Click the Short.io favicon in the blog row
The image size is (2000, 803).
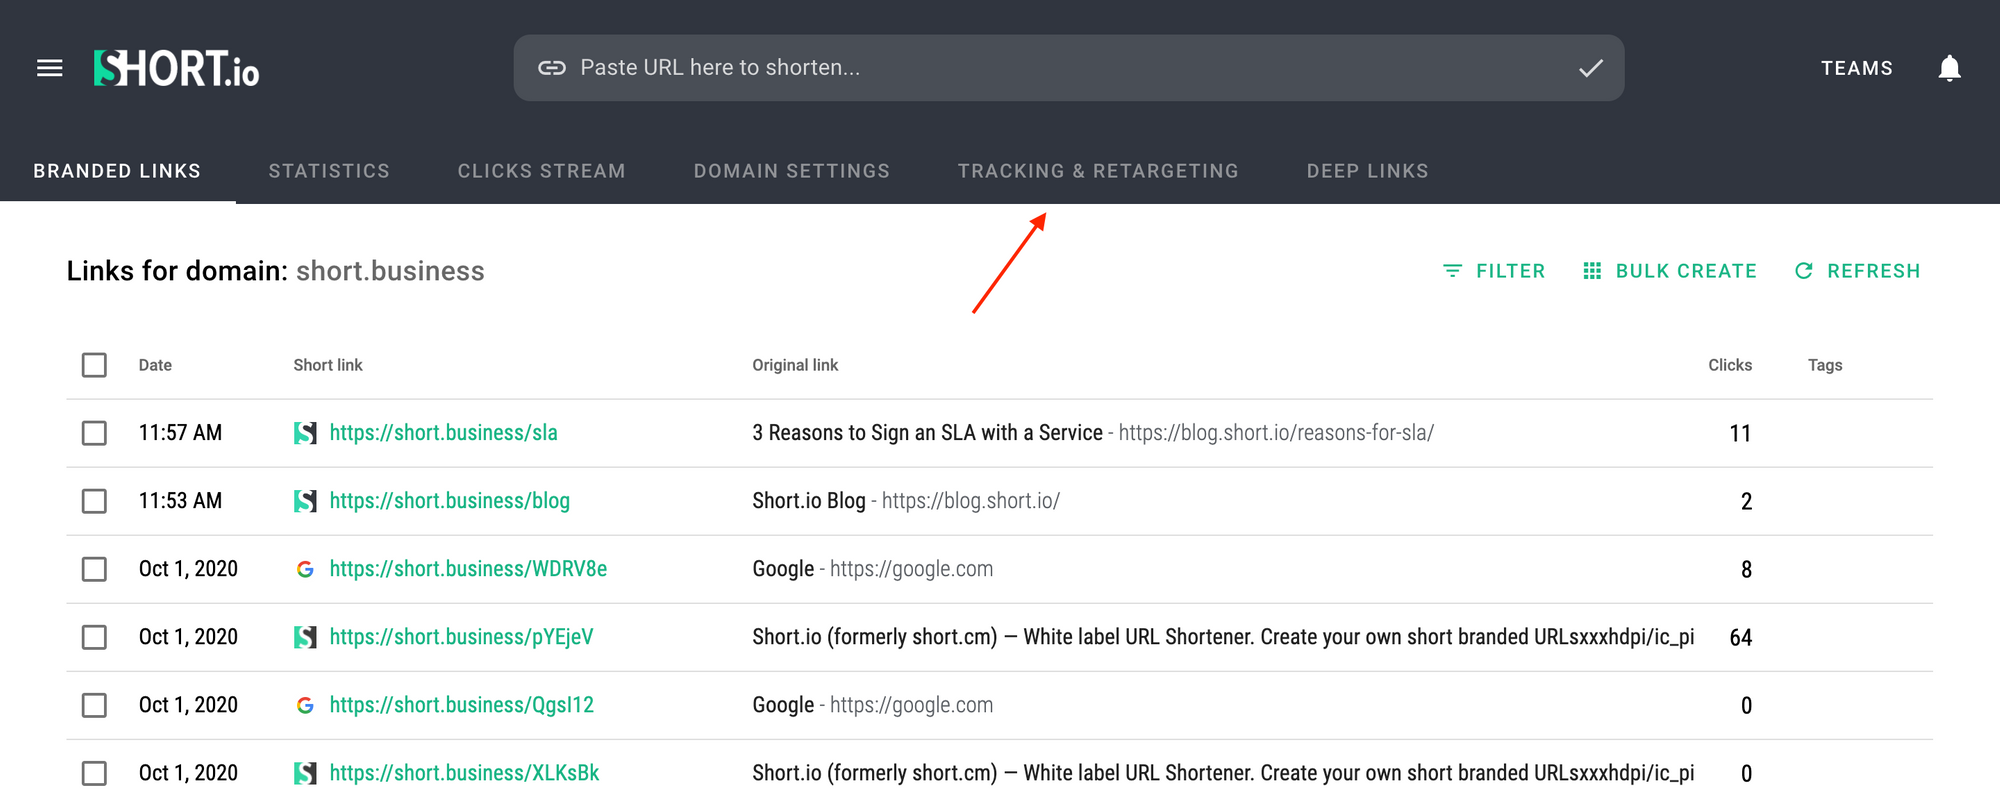[305, 501]
